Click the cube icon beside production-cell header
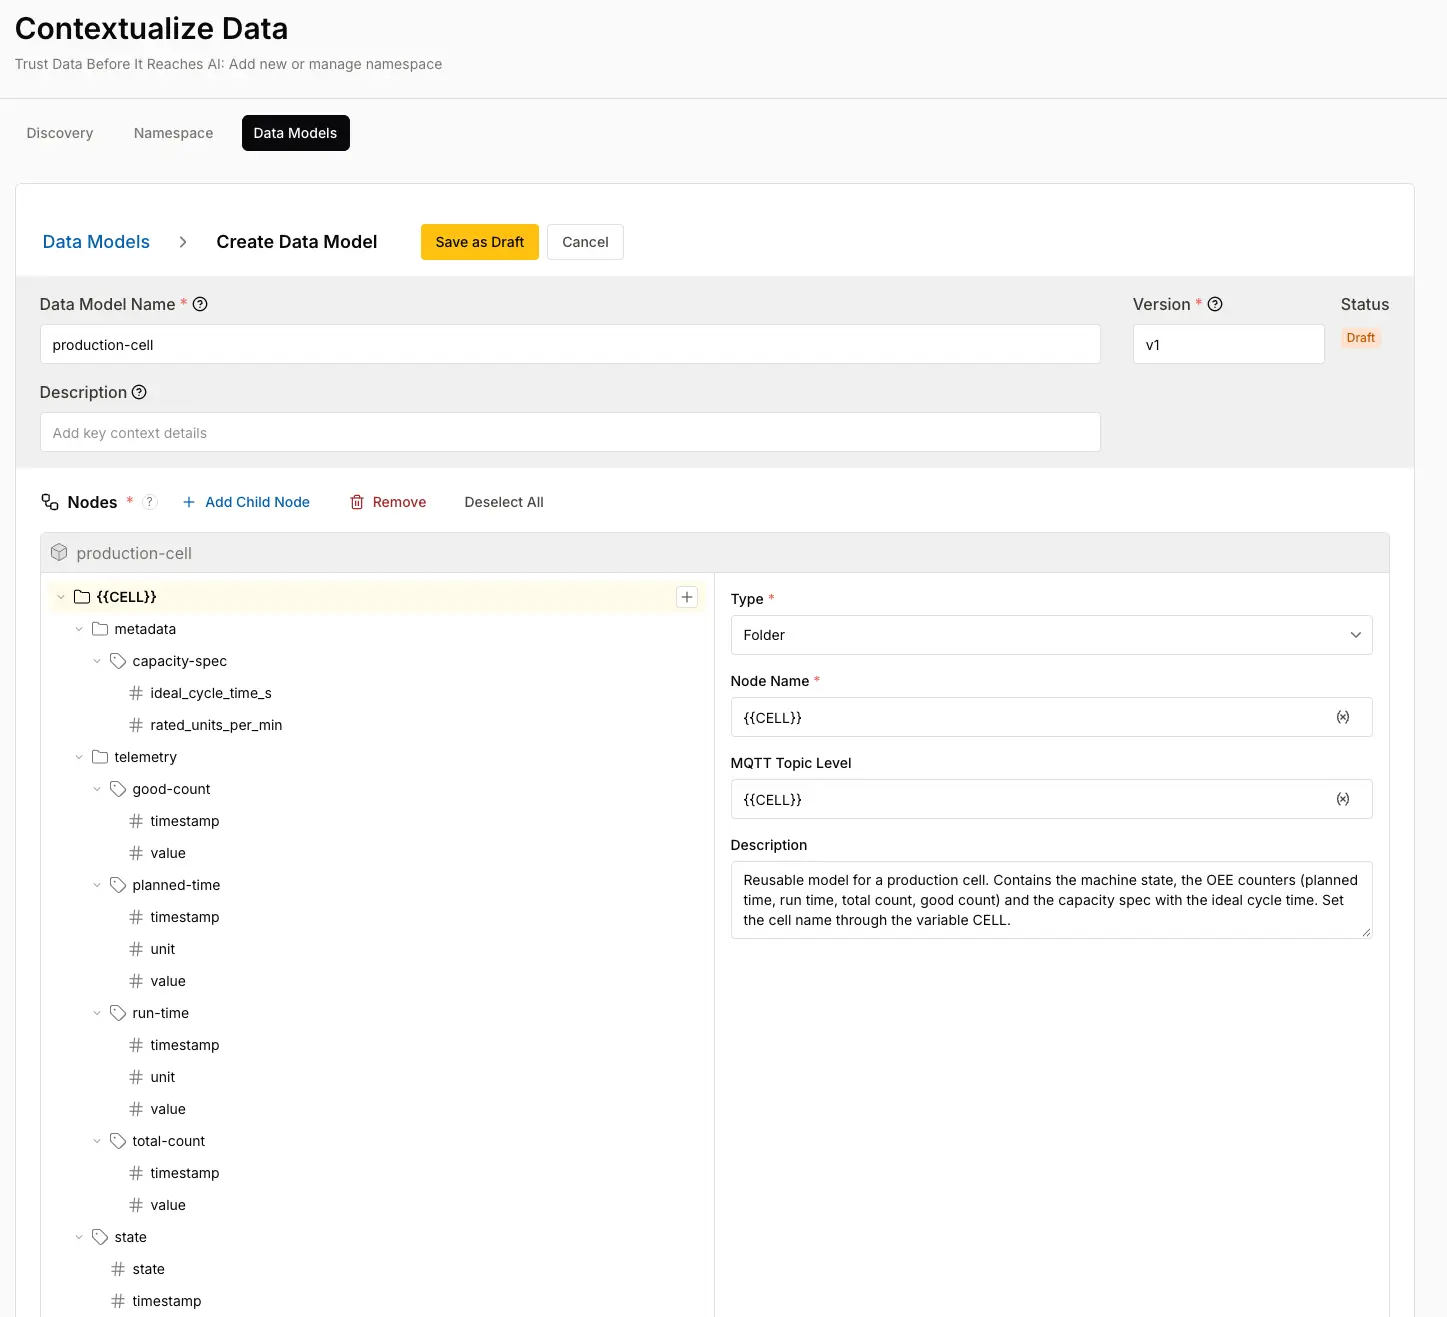This screenshot has width=1447, height=1317. click(x=59, y=552)
